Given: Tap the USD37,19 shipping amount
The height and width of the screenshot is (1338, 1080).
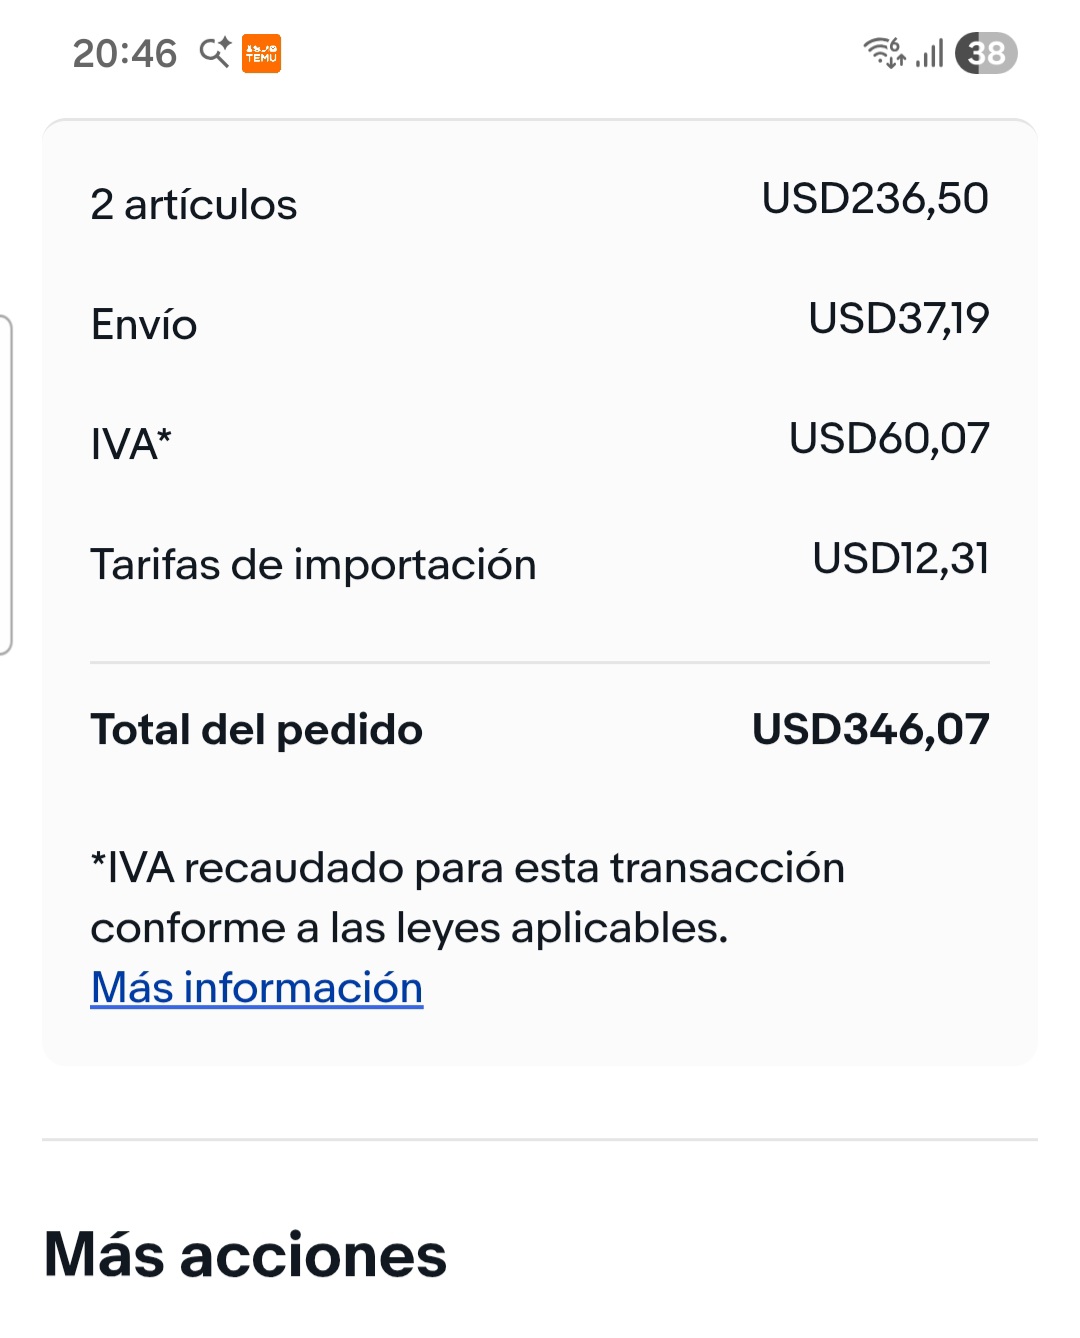Looking at the screenshot, I should (x=898, y=319).
